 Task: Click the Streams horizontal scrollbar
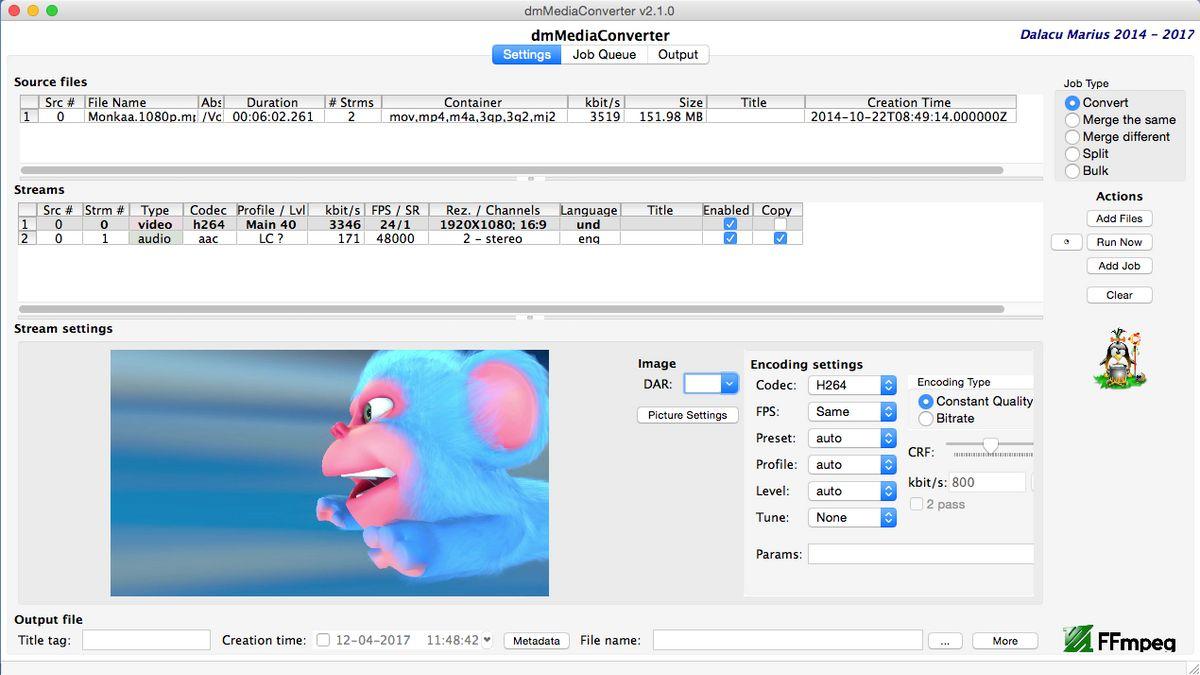[x=511, y=309]
